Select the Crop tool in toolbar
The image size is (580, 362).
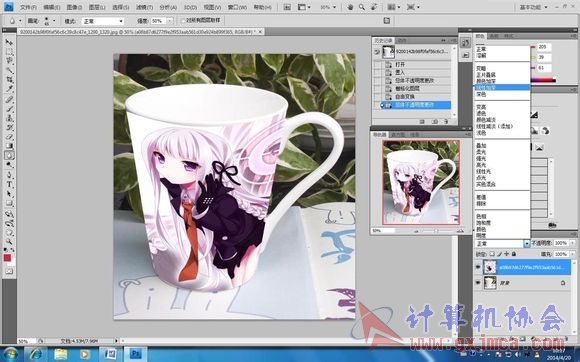(x=9, y=79)
